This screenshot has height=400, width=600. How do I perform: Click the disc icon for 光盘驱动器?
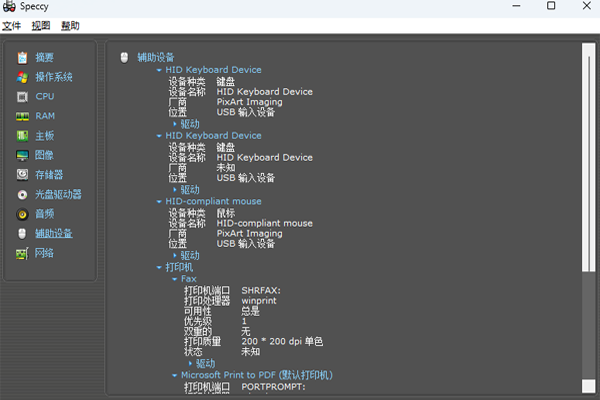(22, 194)
